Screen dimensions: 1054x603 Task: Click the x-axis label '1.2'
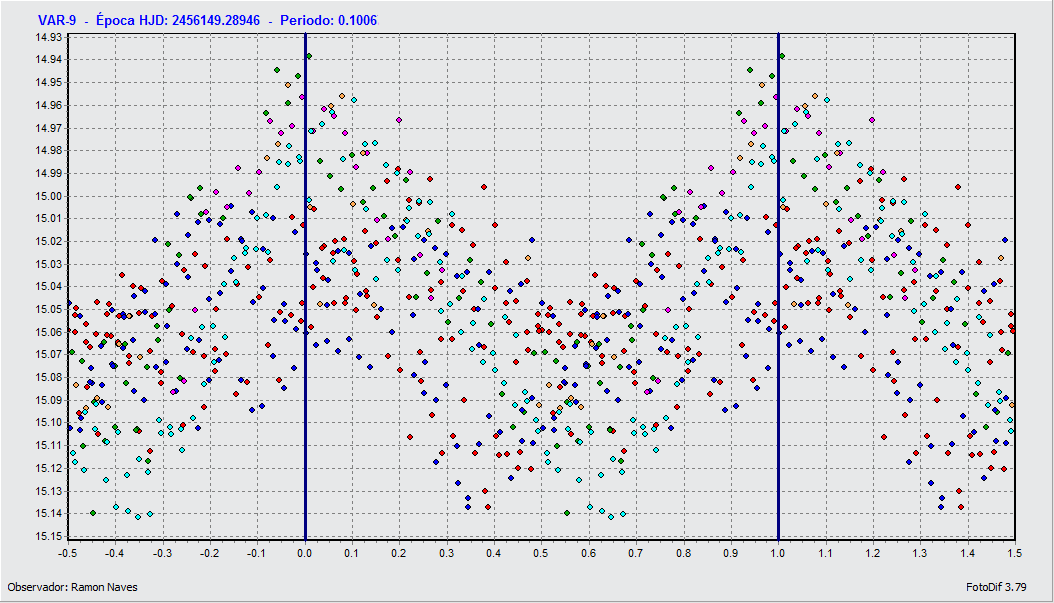point(873,553)
